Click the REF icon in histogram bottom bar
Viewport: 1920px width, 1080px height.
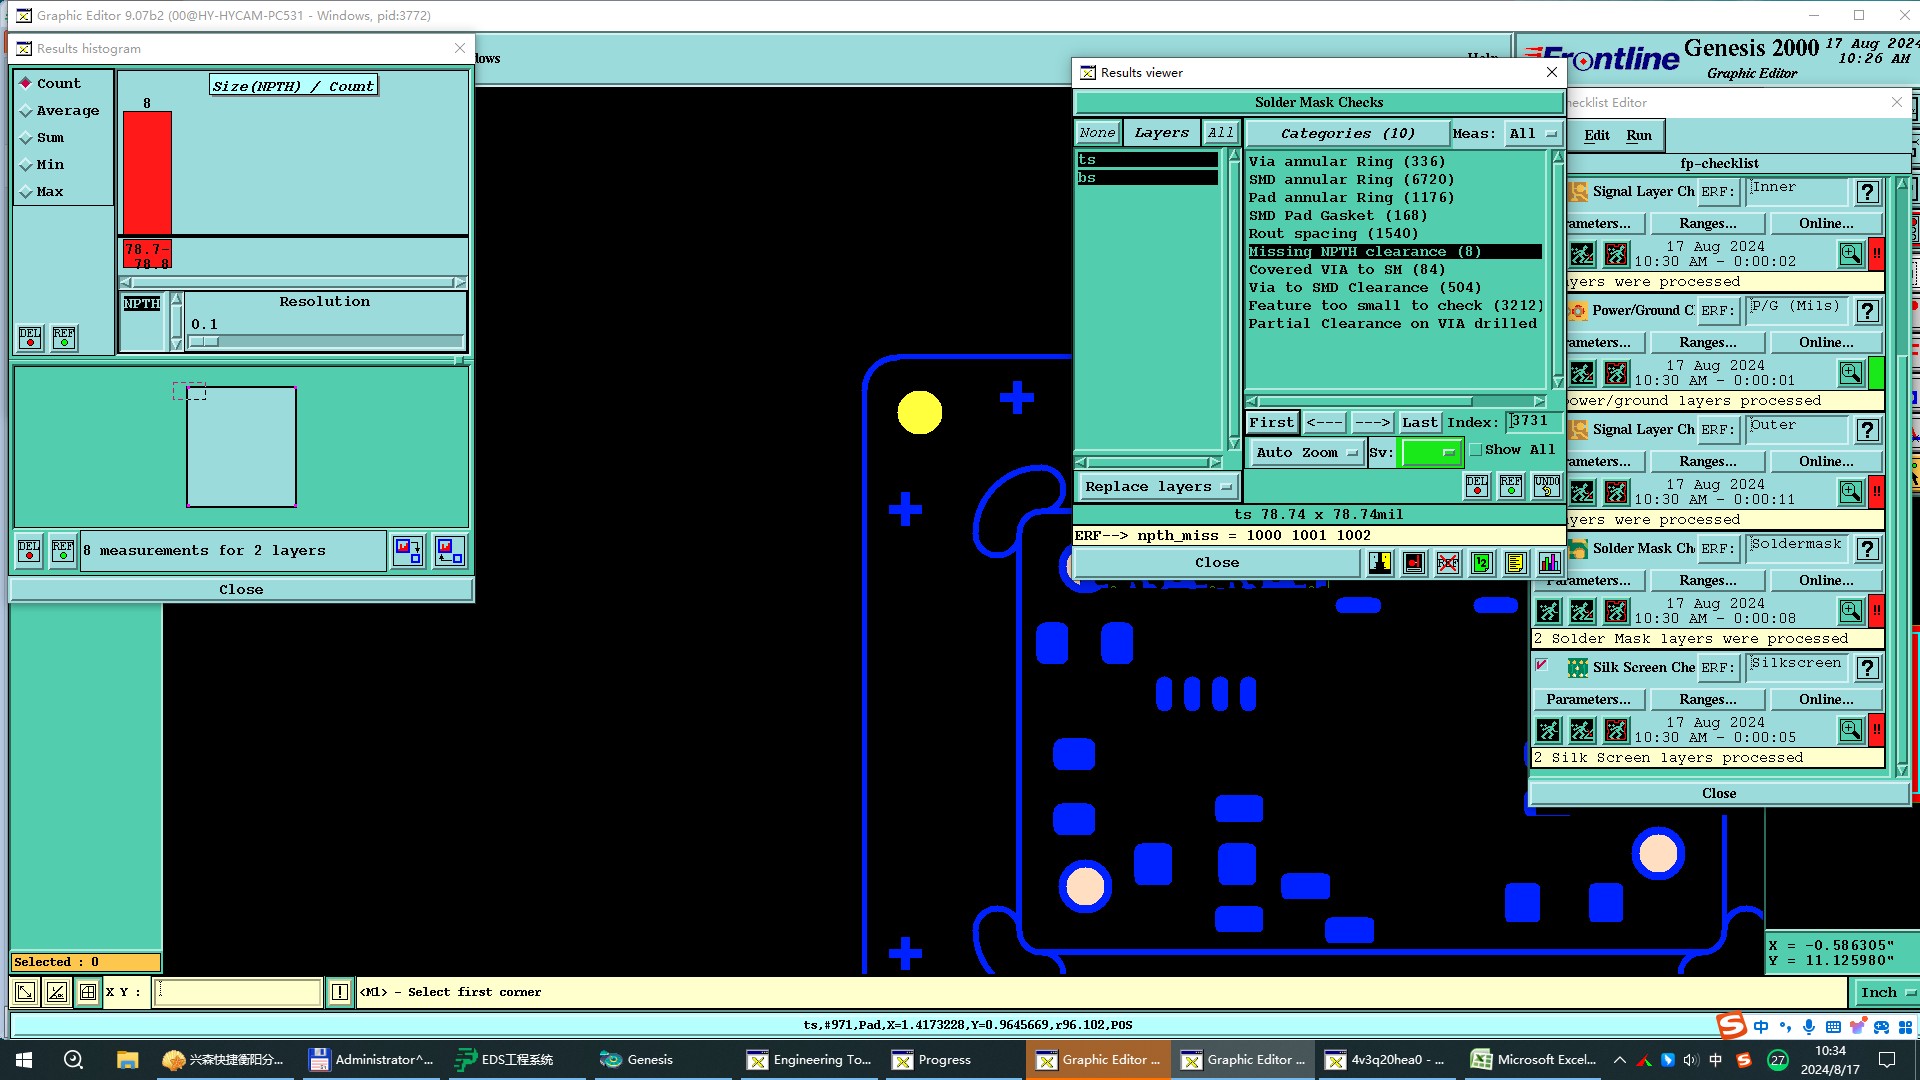(63, 551)
